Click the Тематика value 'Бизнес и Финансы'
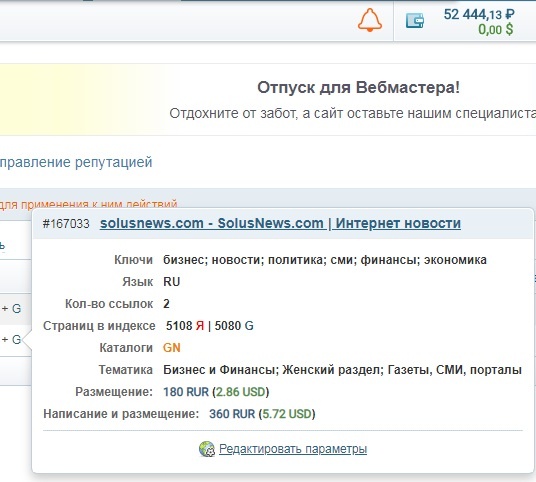 click(x=219, y=370)
